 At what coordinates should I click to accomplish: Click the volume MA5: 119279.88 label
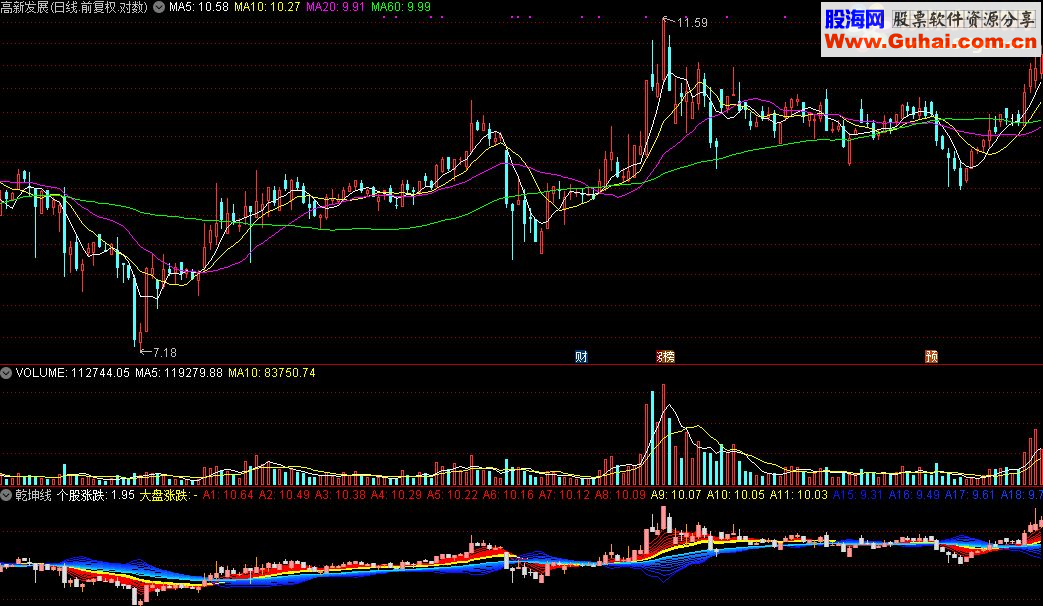click(x=179, y=373)
